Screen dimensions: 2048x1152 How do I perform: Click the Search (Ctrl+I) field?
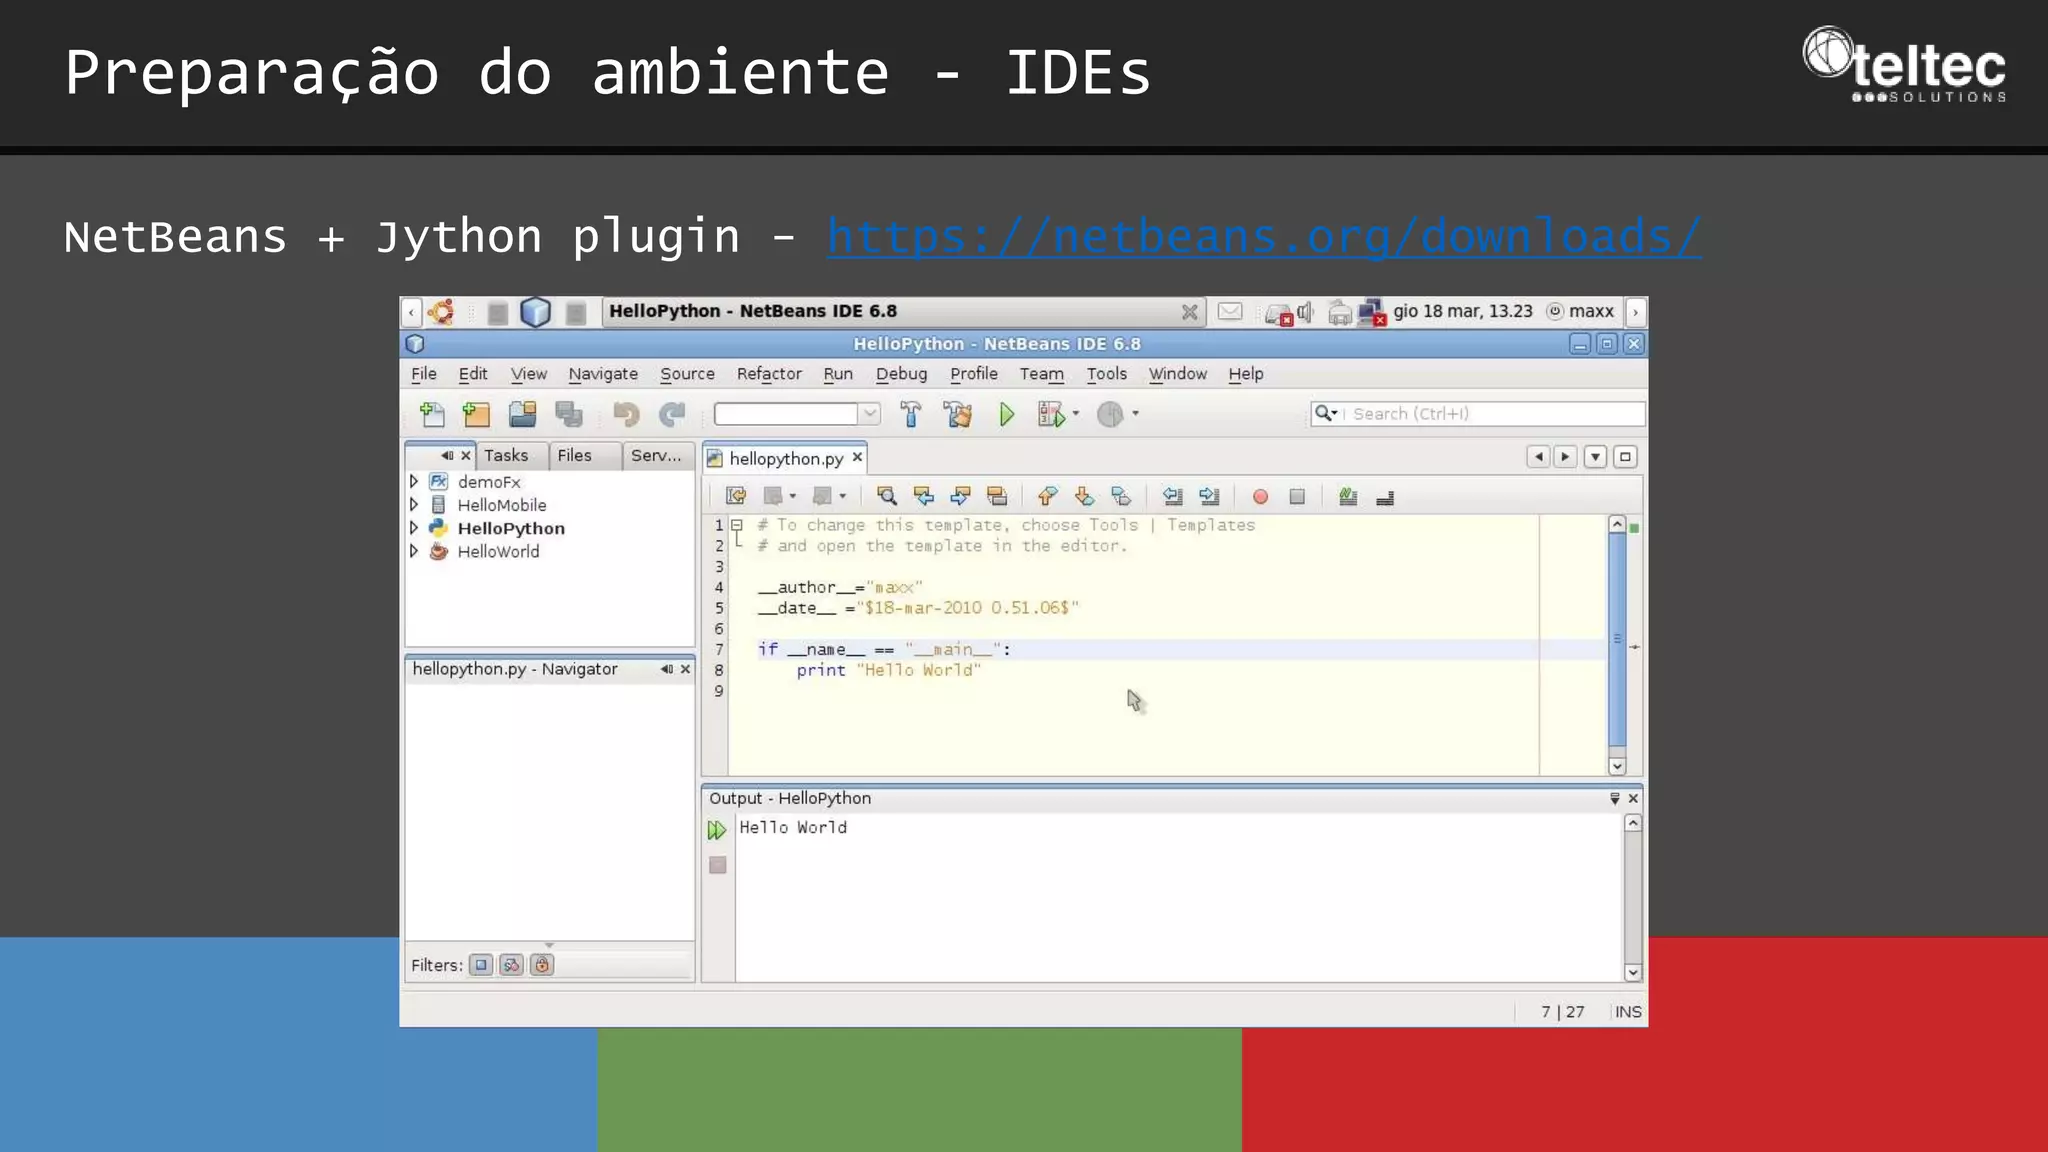click(x=1477, y=414)
